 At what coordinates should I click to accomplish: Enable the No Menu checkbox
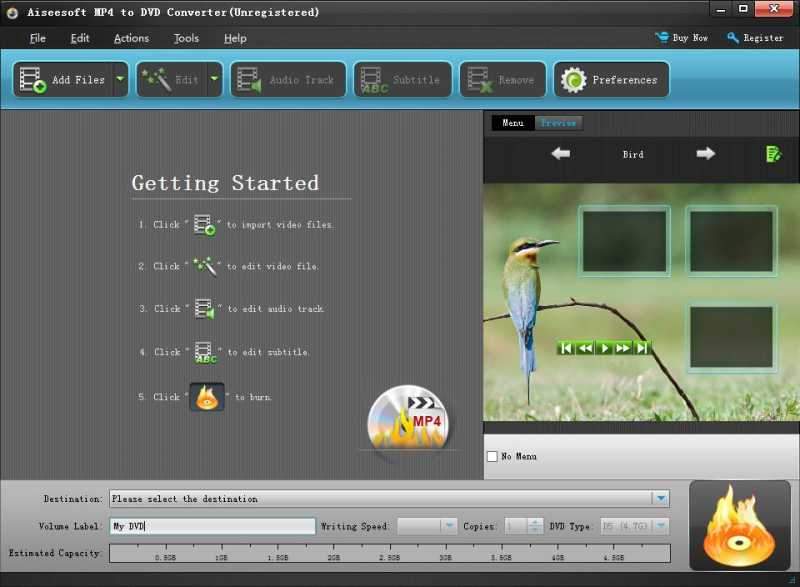pos(491,456)
